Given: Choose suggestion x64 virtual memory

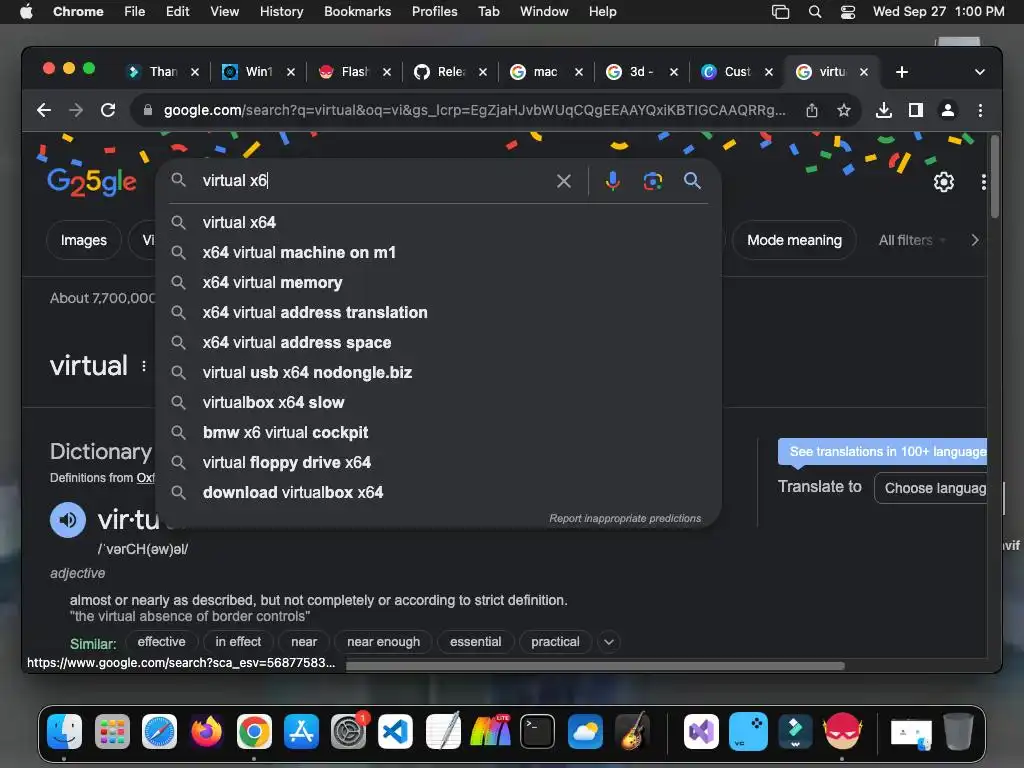Looking at the screenshot, I should (x=438, y=283).
